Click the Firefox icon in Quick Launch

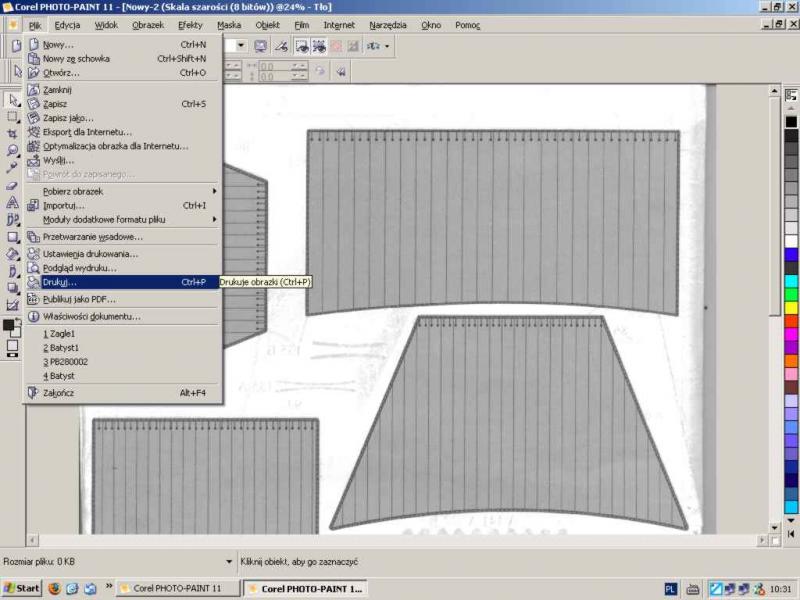pos(54,588)
